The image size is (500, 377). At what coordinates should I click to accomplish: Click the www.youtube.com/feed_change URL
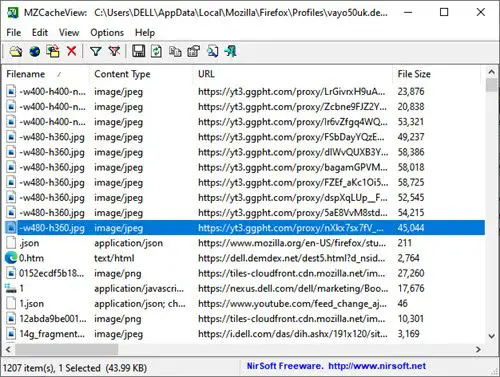[x=292, y=304]
